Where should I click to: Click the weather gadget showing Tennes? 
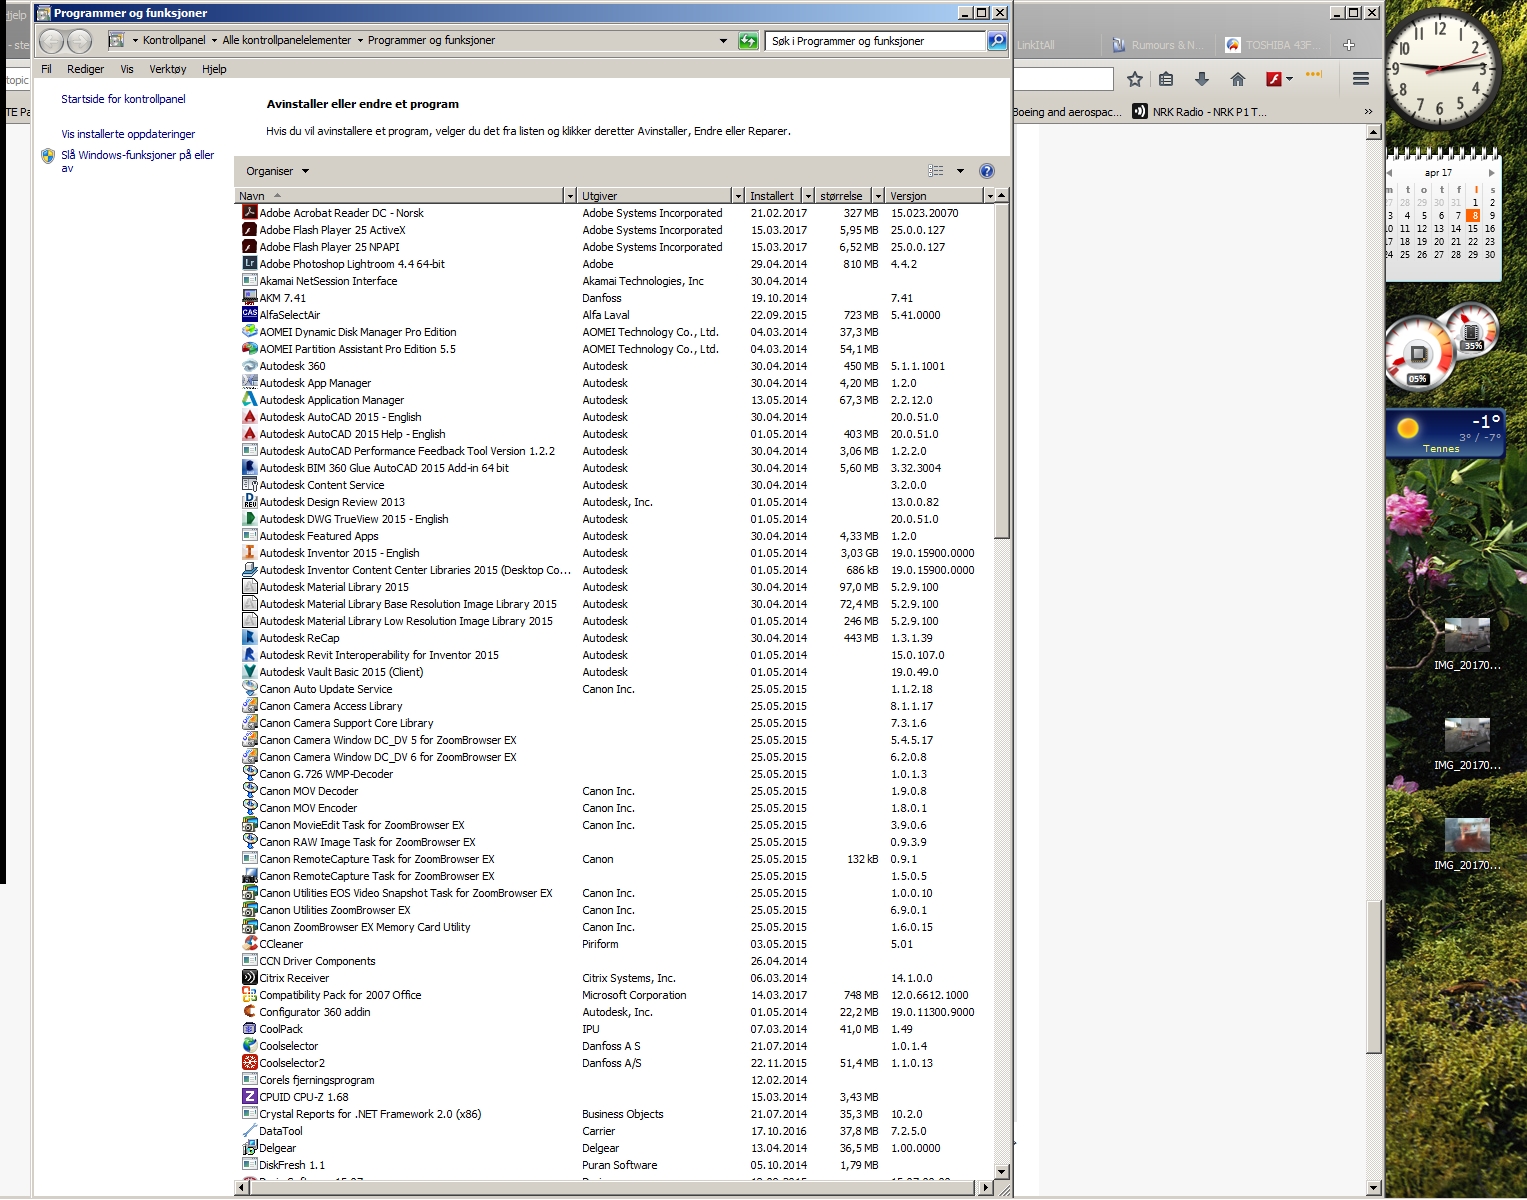1444,434
